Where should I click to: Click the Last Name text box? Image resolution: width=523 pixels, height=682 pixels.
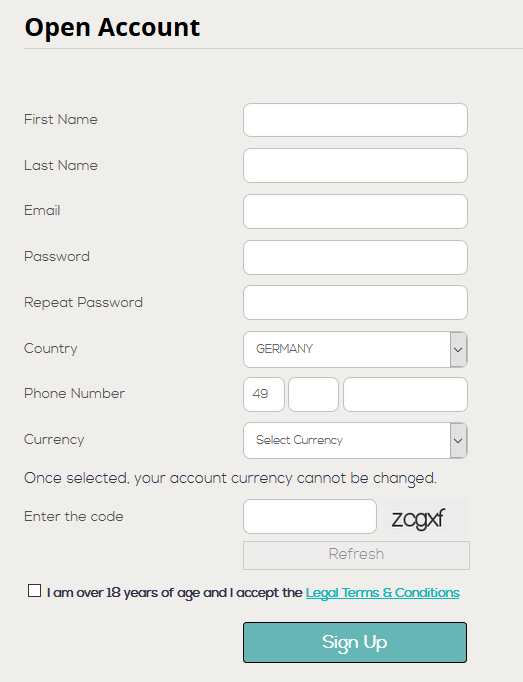355,166
